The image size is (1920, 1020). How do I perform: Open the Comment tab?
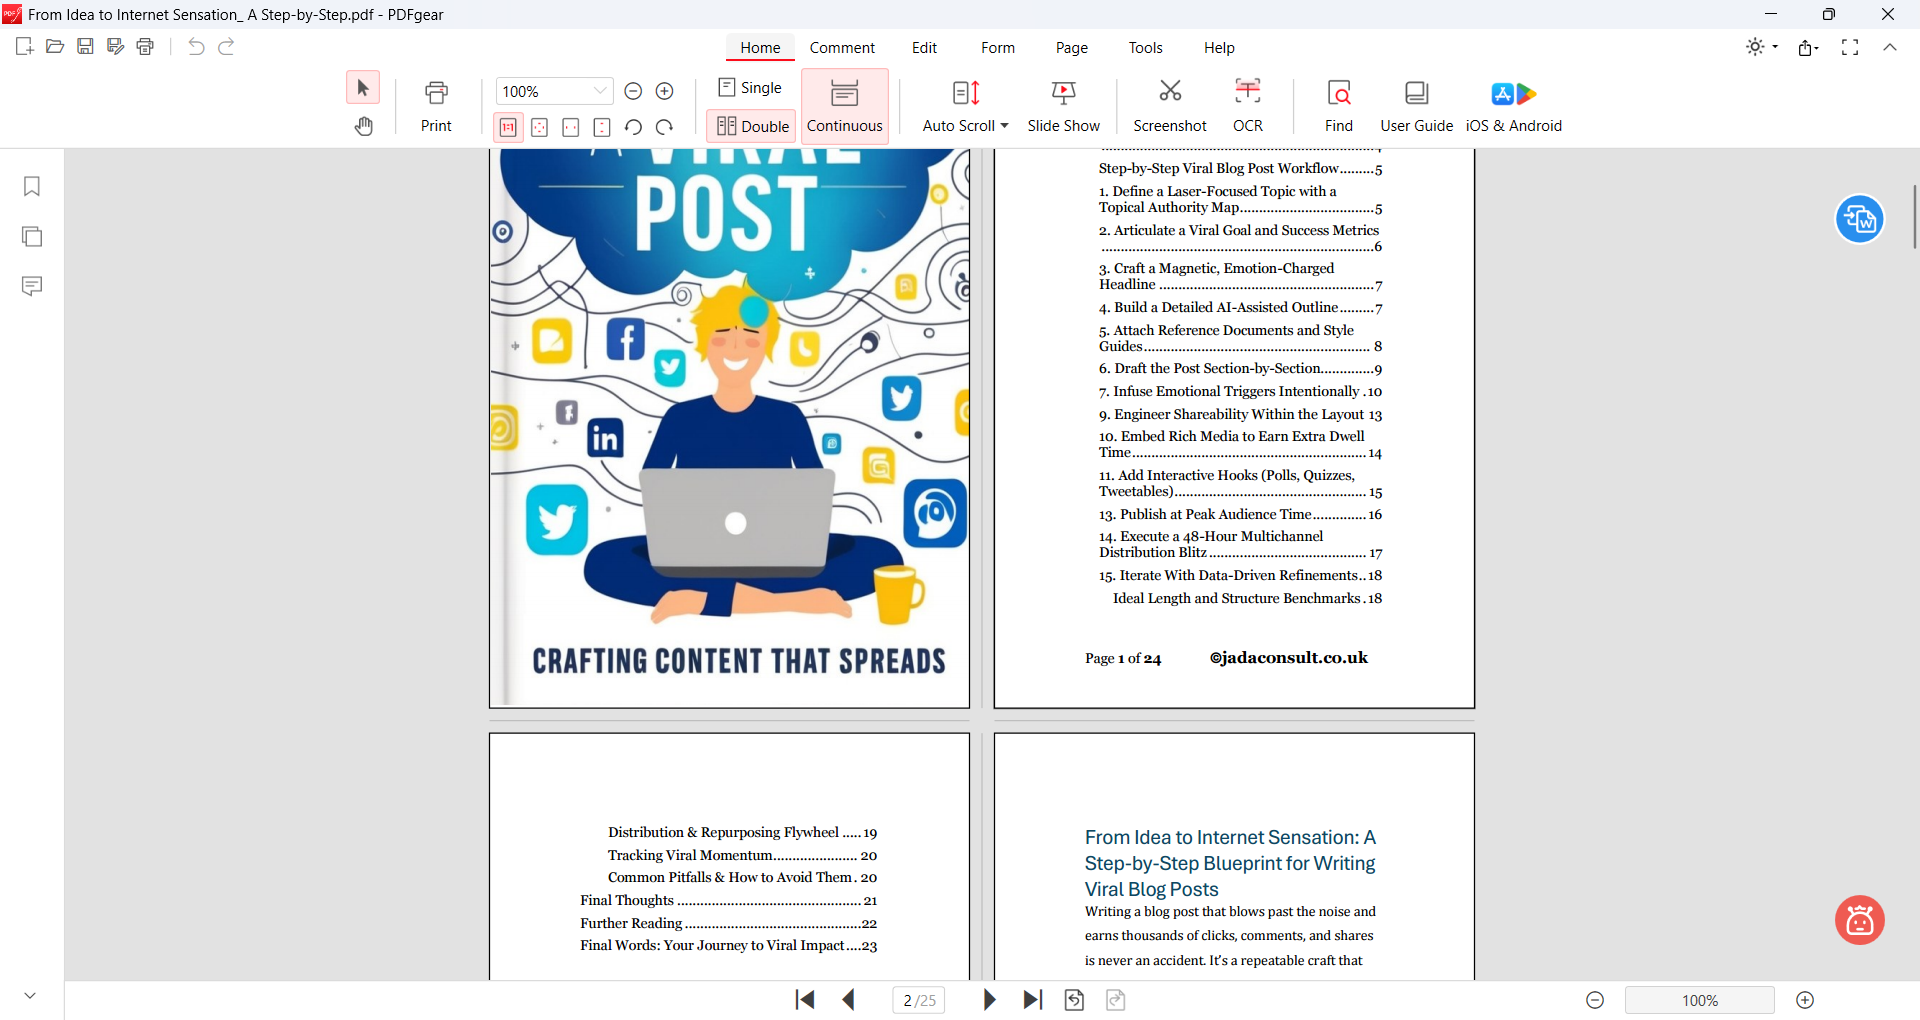[x=842, y=48]
